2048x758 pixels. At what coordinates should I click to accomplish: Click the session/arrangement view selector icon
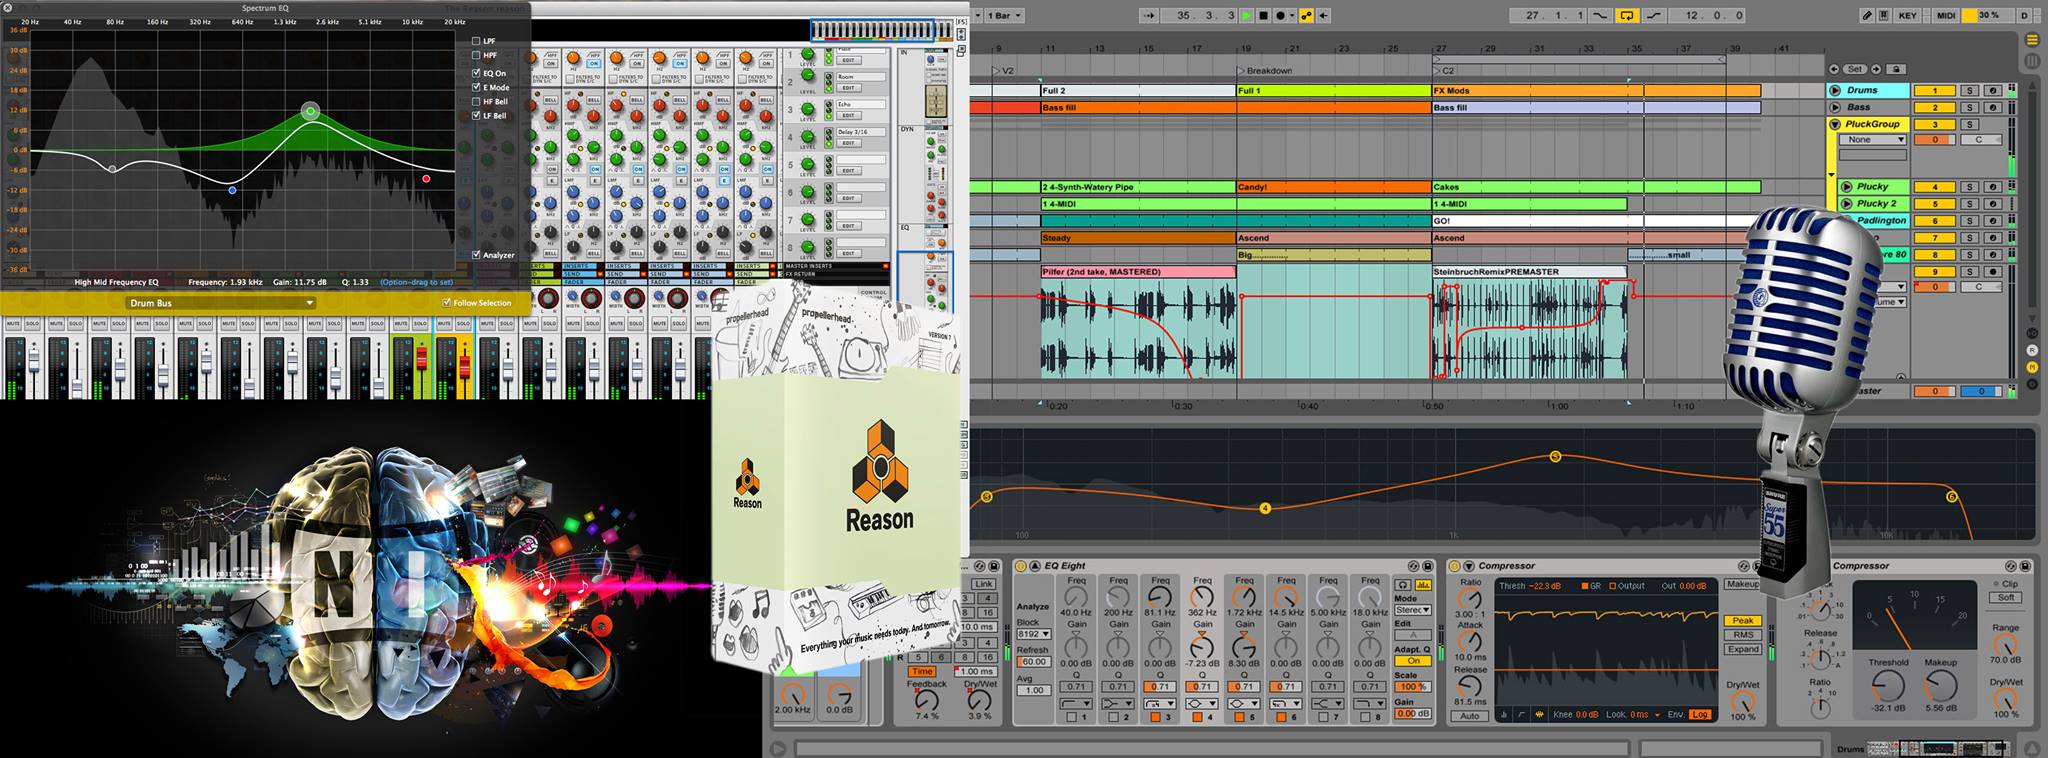(2032, 40)
